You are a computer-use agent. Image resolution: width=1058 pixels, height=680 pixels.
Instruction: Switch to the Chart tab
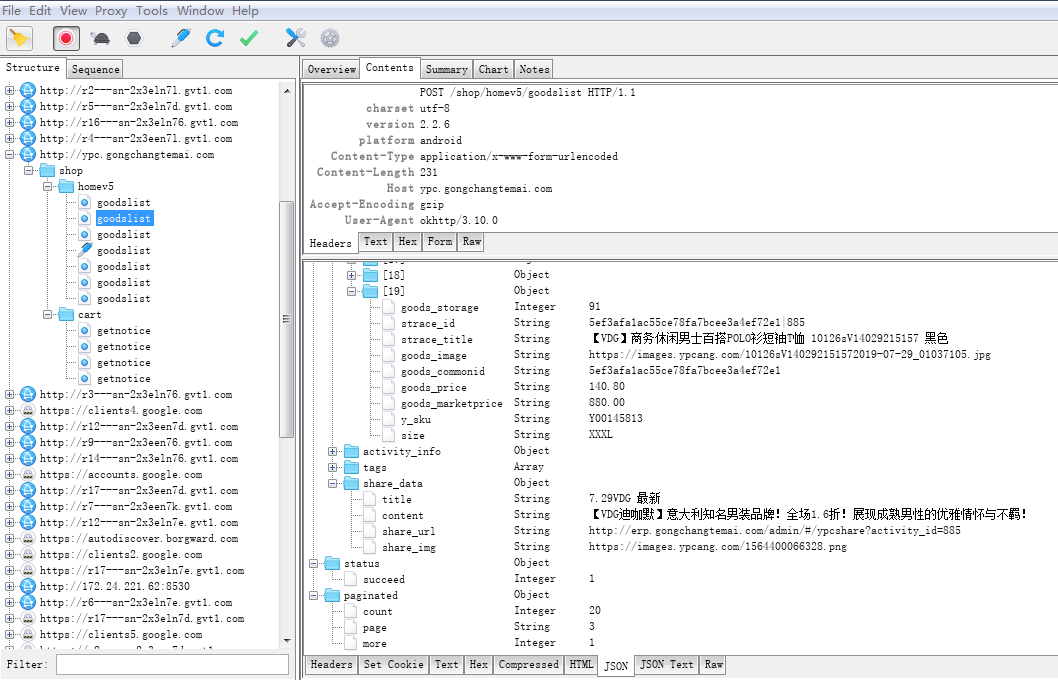[493, 69]
